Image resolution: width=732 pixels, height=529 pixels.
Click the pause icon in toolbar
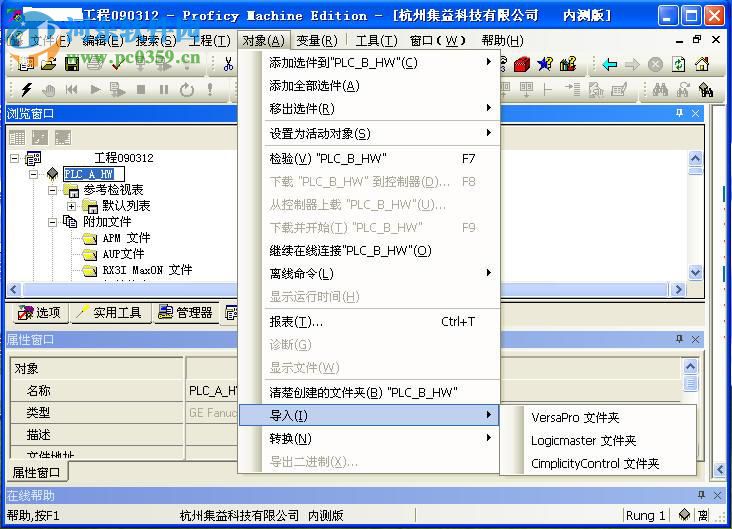pos(163,89)
